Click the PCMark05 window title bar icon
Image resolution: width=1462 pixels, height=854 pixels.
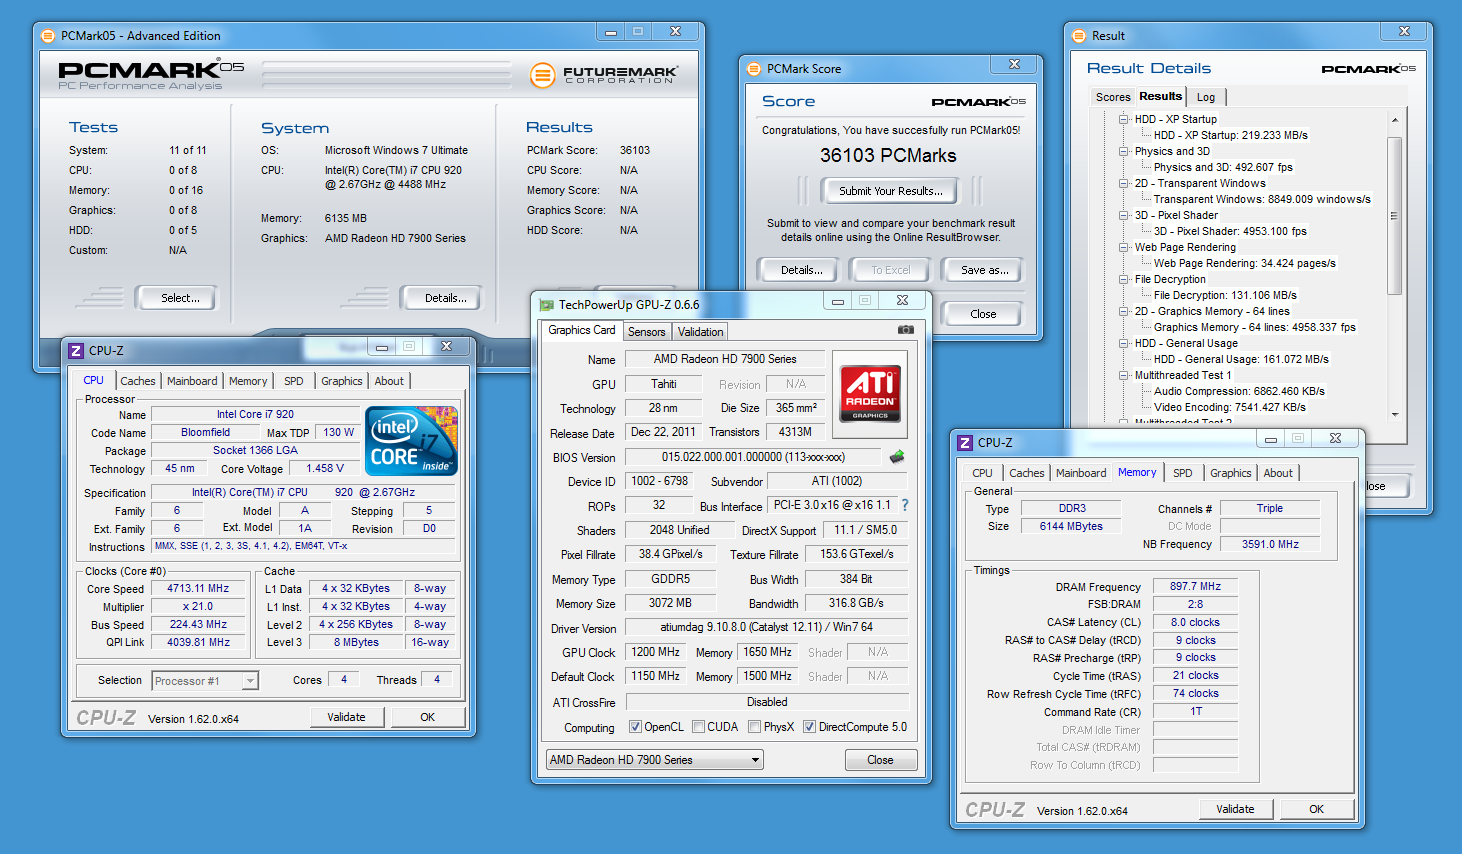47,36
